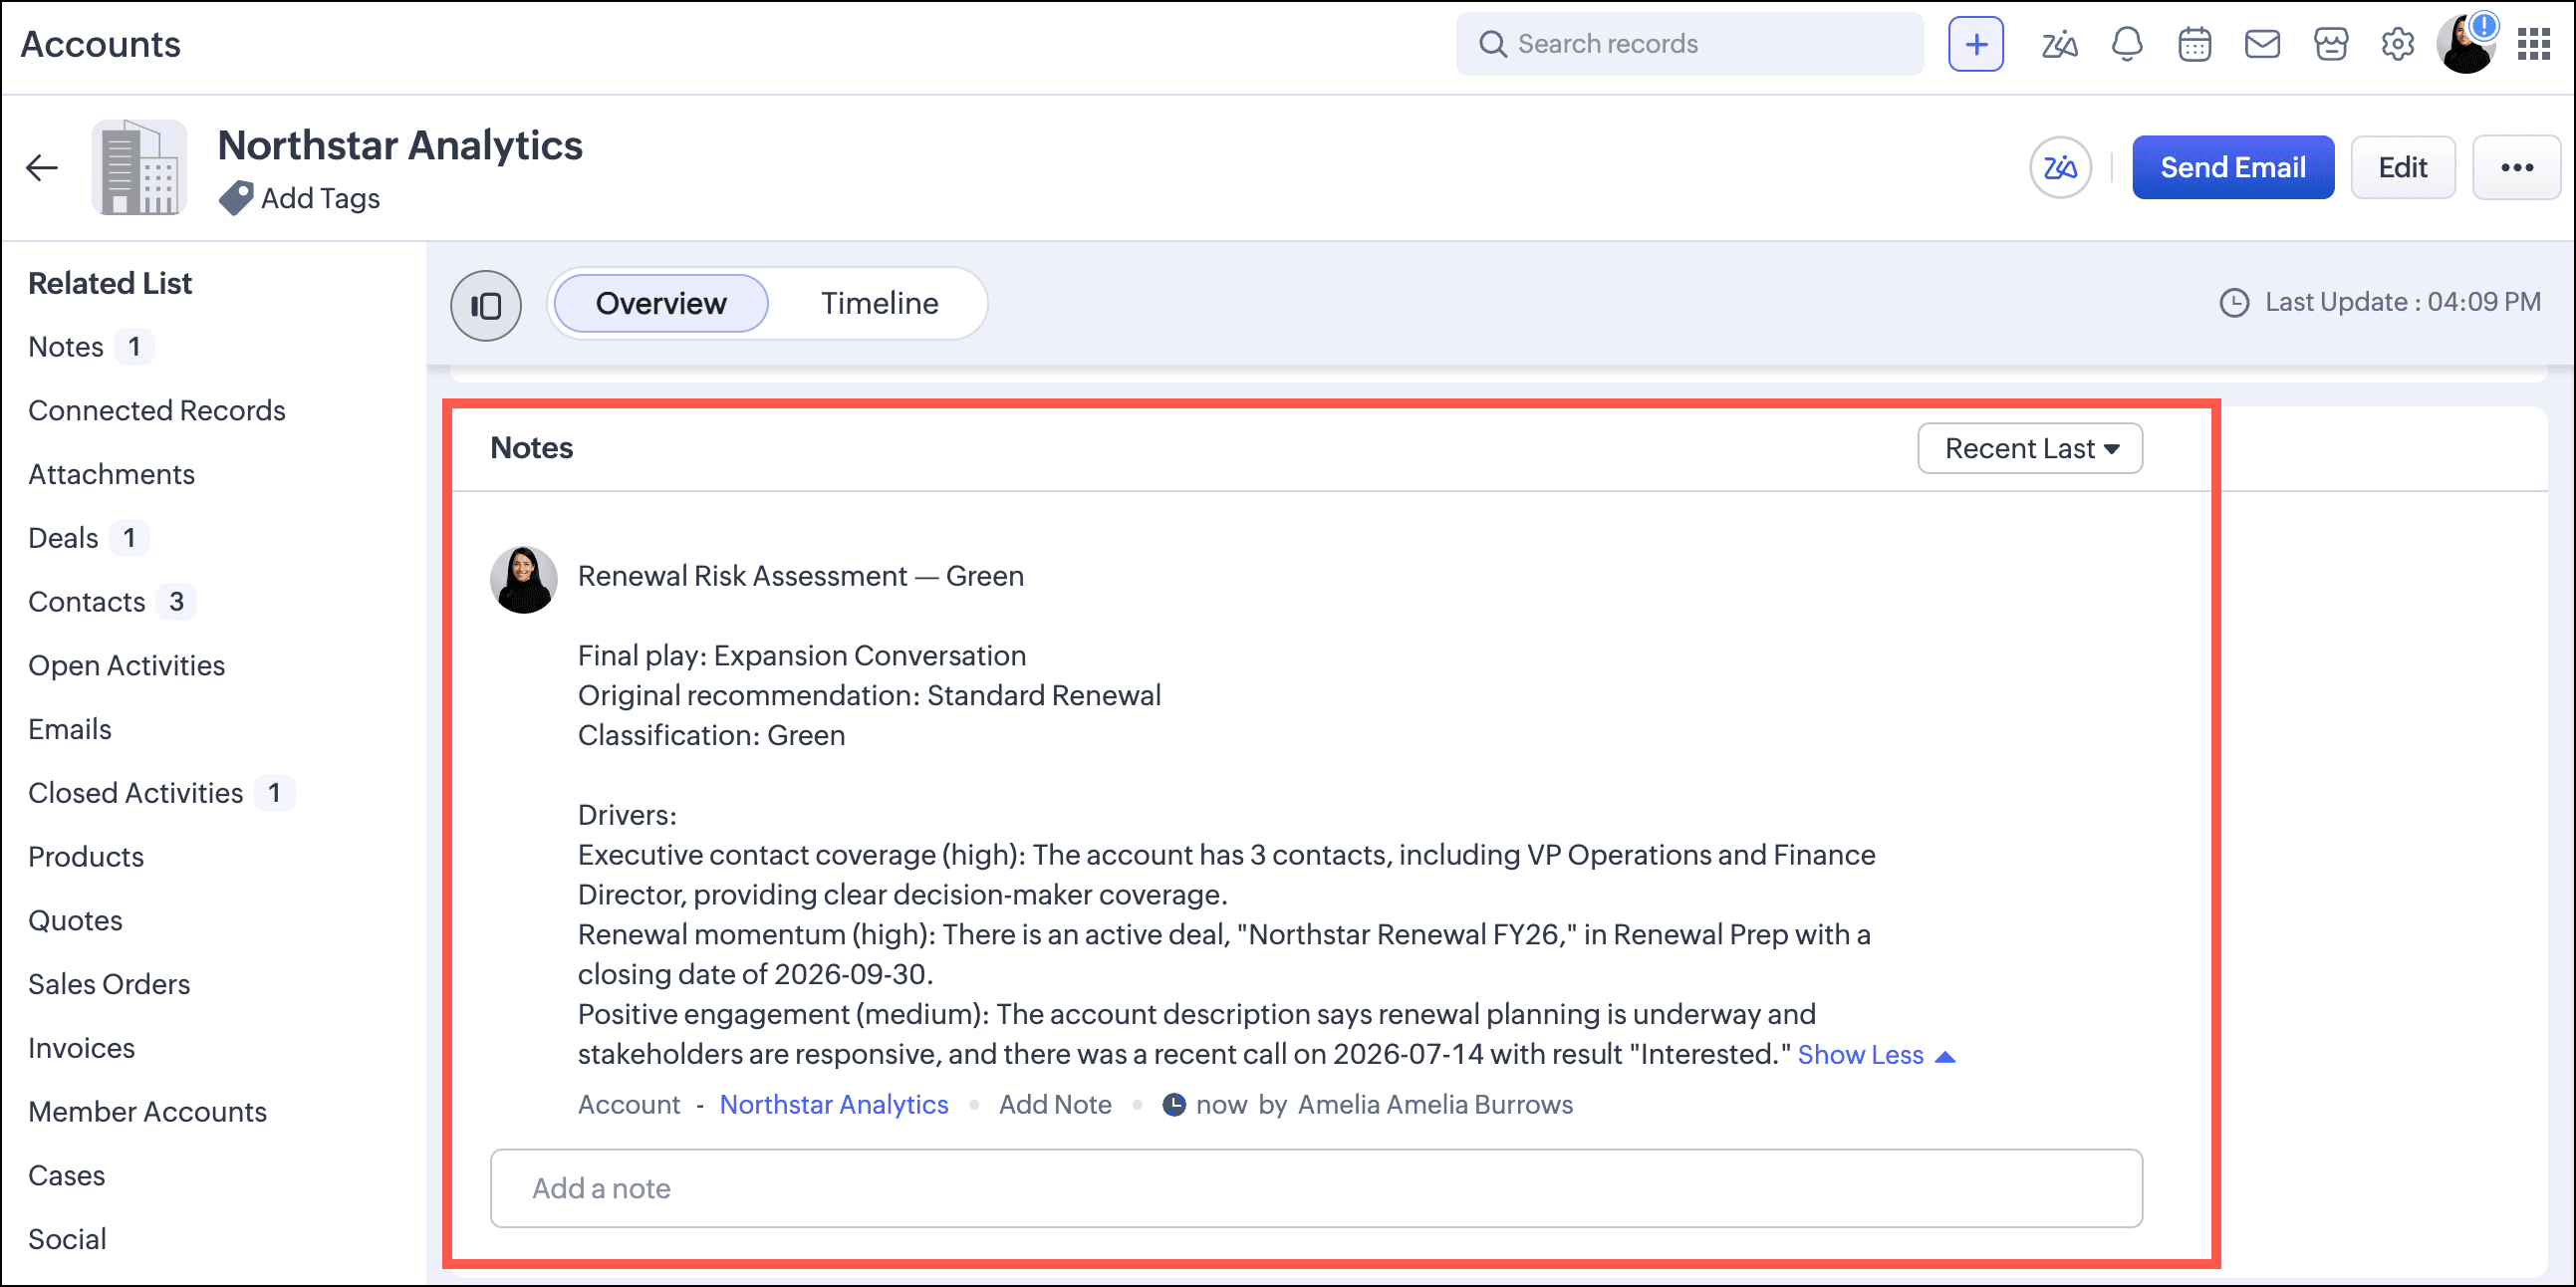This screenshot has width=2576, height=1287.
Task: Click the Northstar Analytics building logo
Action: [x=140, y=167]
